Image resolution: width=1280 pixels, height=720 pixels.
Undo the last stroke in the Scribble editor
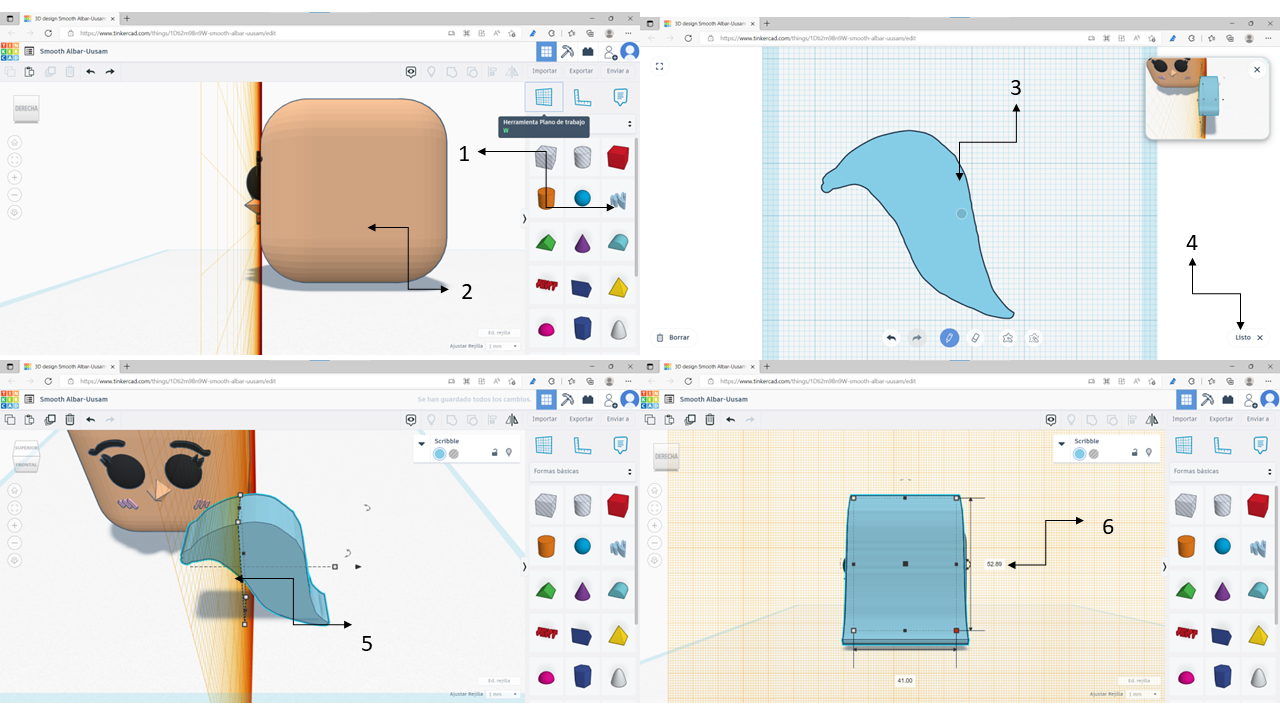(x=891, y=338)
